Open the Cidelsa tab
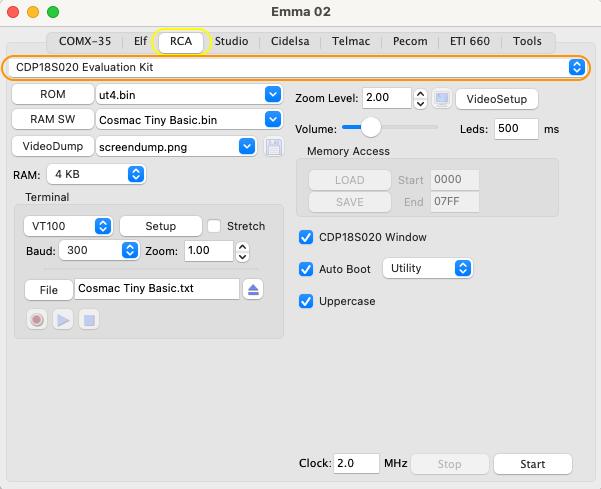 click(290, 41)
